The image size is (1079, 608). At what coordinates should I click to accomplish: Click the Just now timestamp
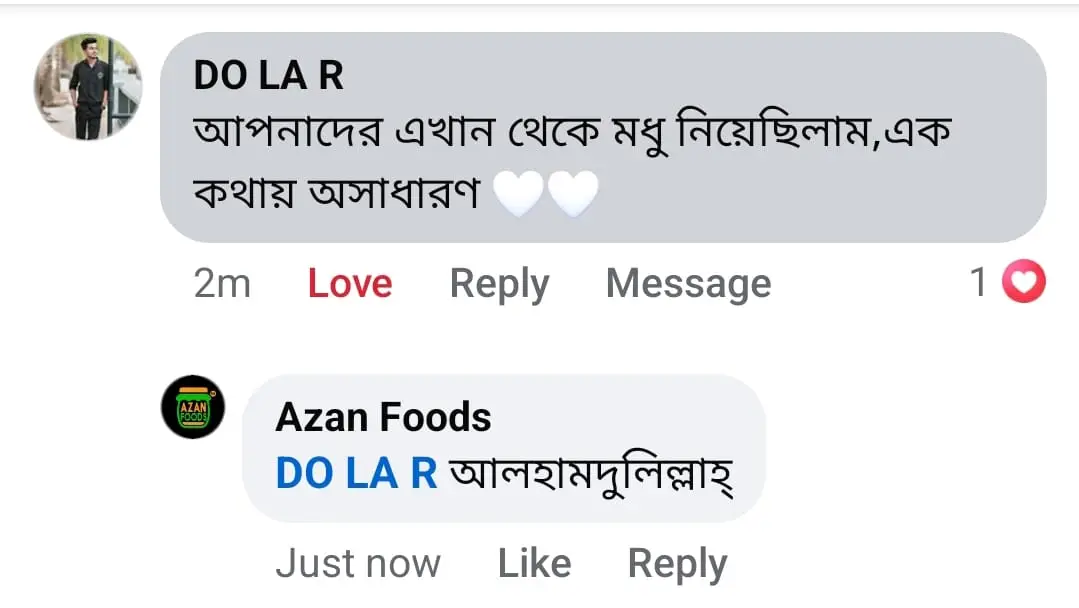pos(357,564)
